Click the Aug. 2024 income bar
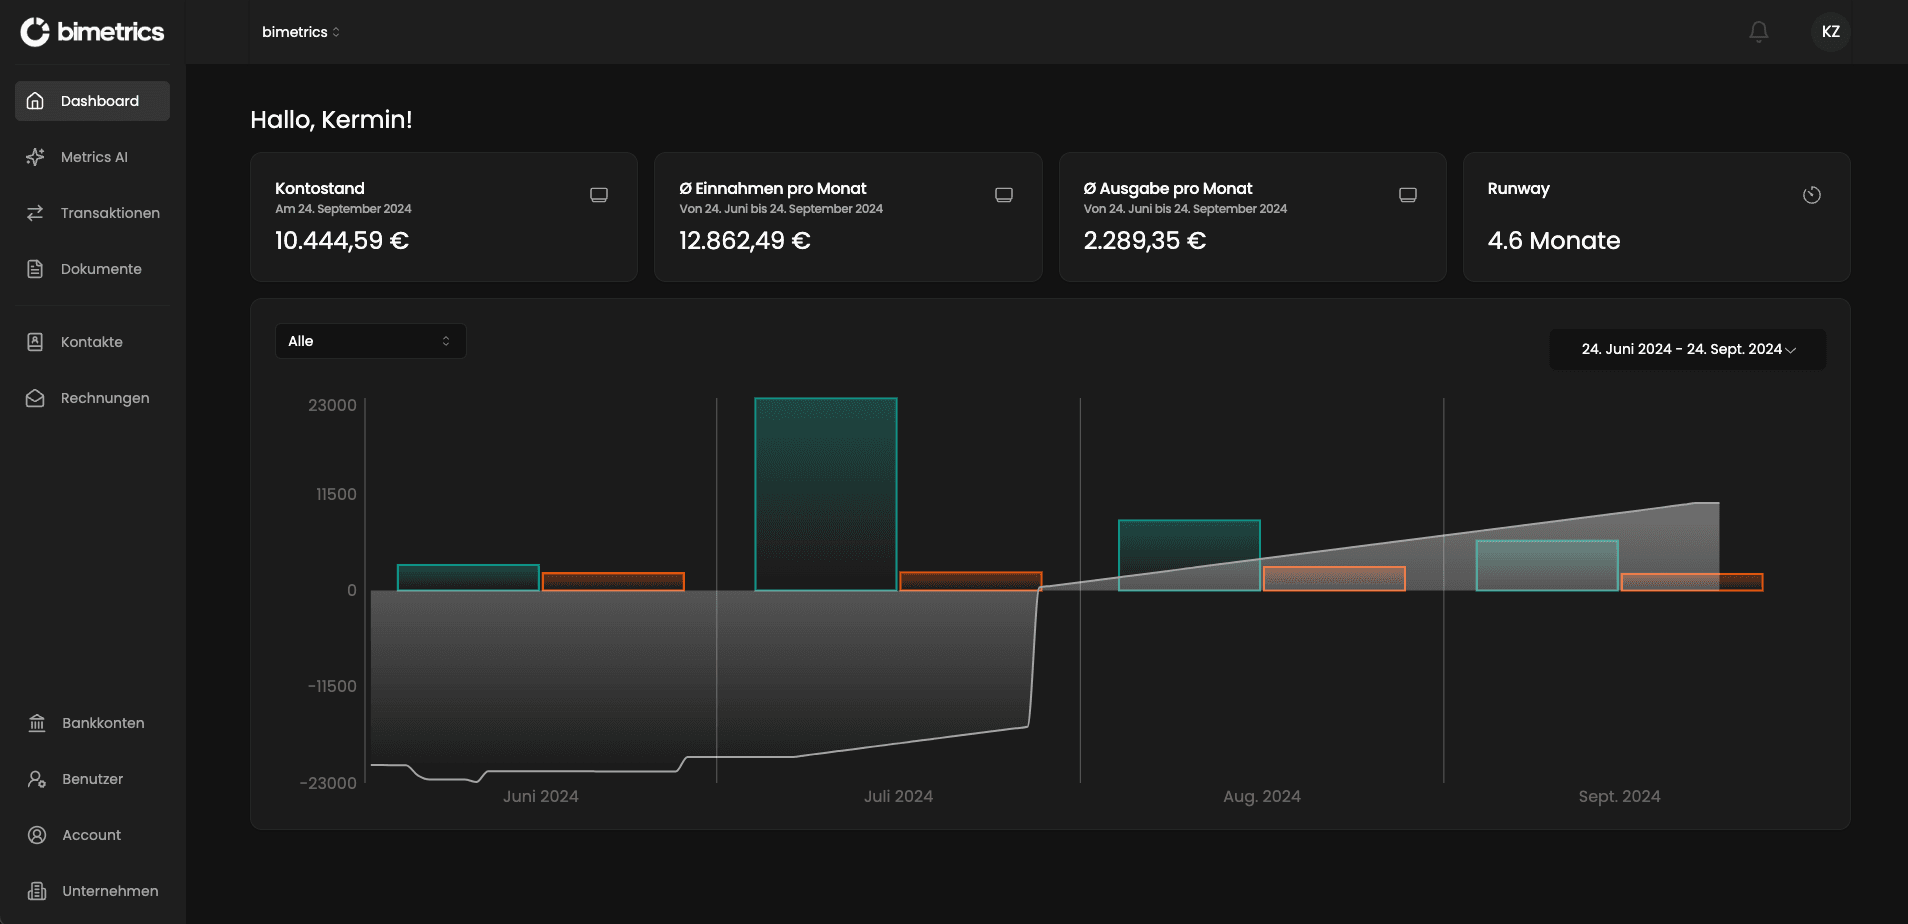Viewport: 1908px width, 924px height. point(1189,555)
